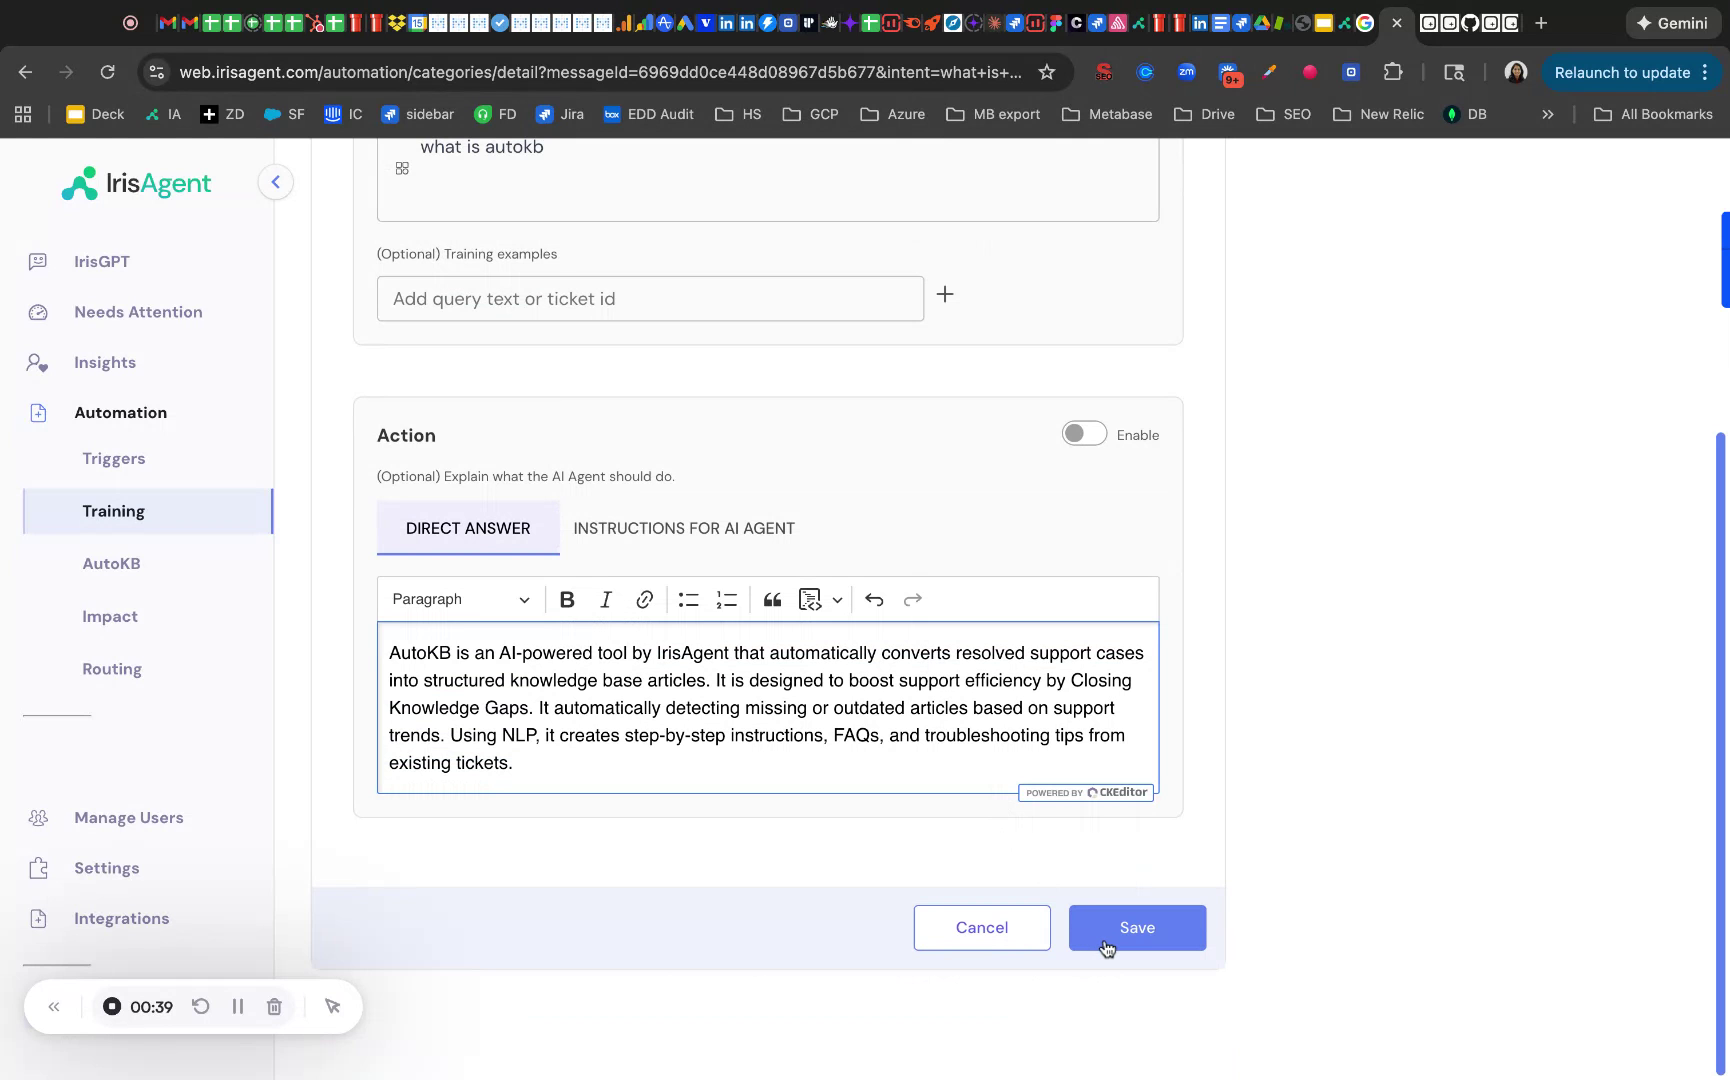Image resolution: width=1730 pixels, height=1080 pixels.
Task: Insert a bulleted list
Action: pos(688,599)
